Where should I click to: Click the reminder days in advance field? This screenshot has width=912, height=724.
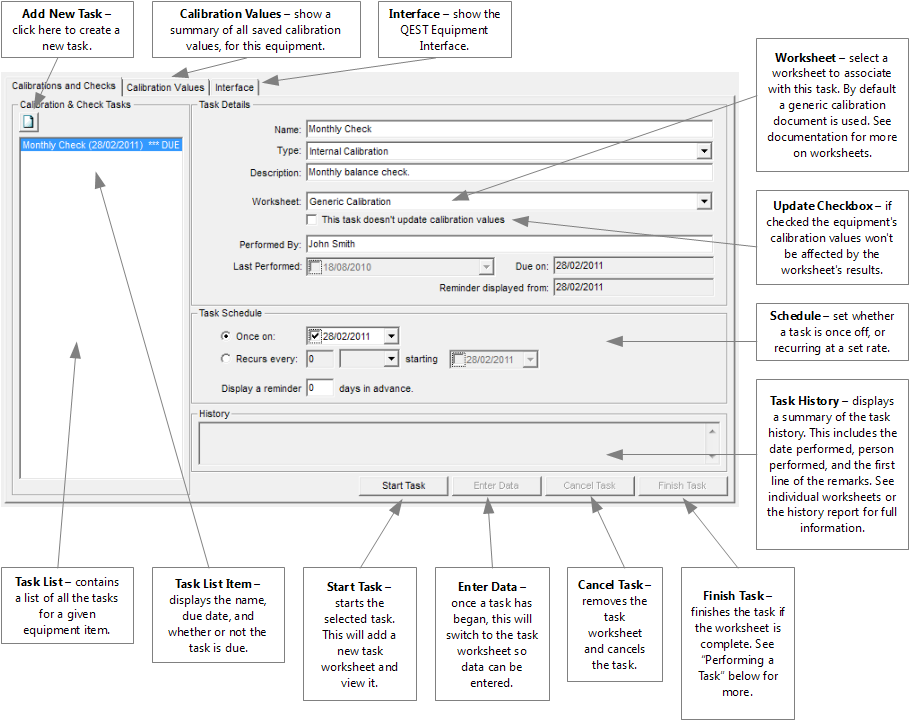(319, 388)
